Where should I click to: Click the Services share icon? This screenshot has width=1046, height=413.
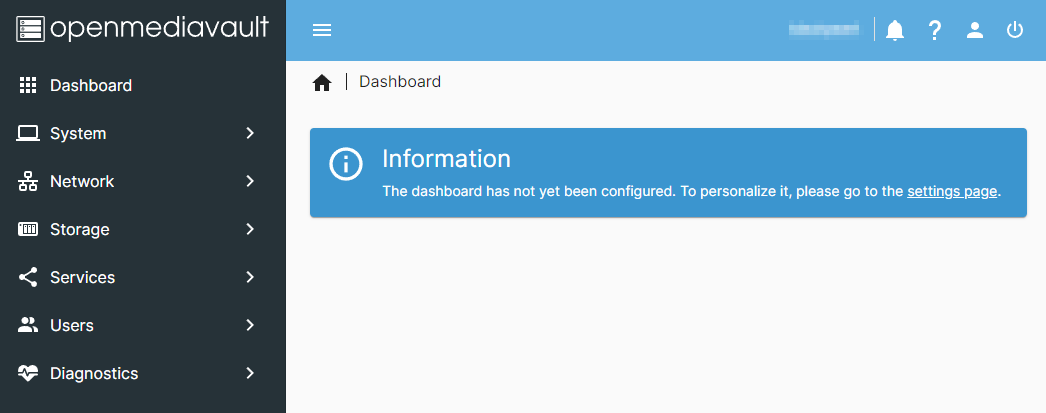(28, 277)
